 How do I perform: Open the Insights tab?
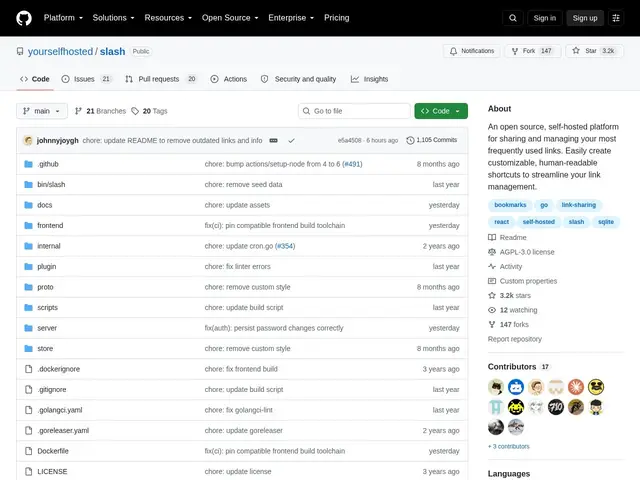point(369,79)
